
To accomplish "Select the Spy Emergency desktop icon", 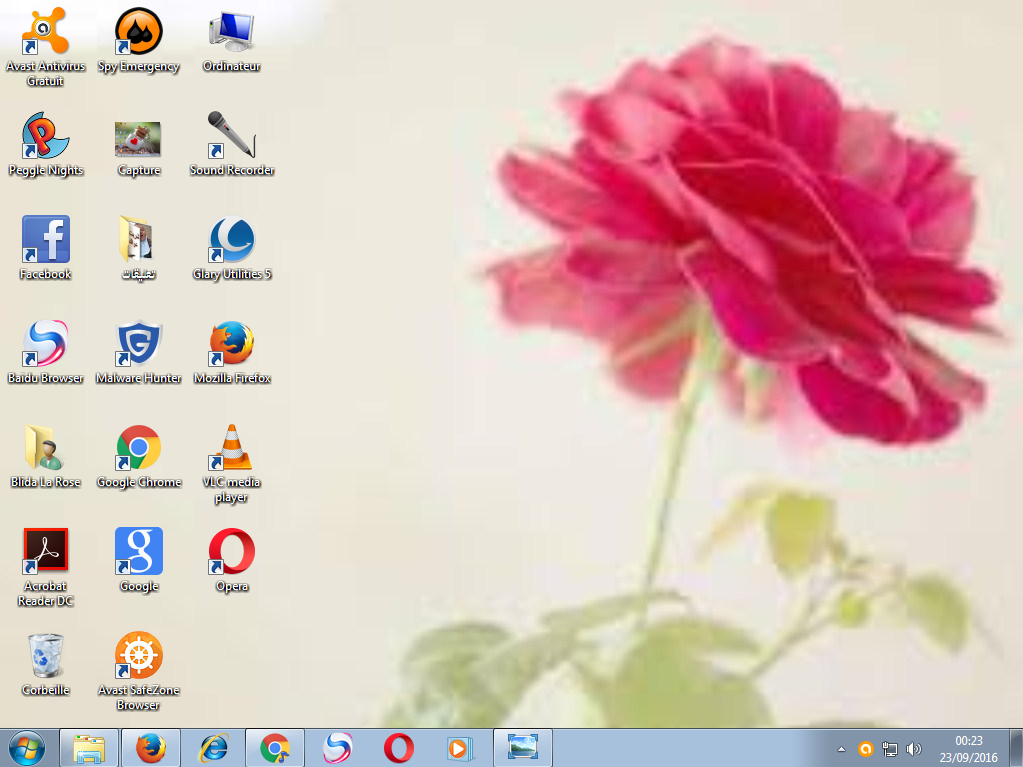I will click(x=139, y=33).
